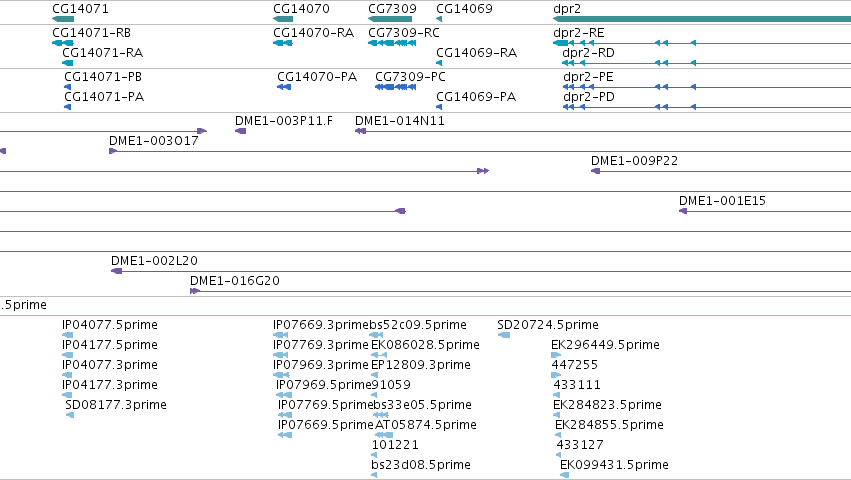Select EST EP12809.3prime
Viewport: 851px width, 480px height.
pyautogui.click(x=421, y=365)
